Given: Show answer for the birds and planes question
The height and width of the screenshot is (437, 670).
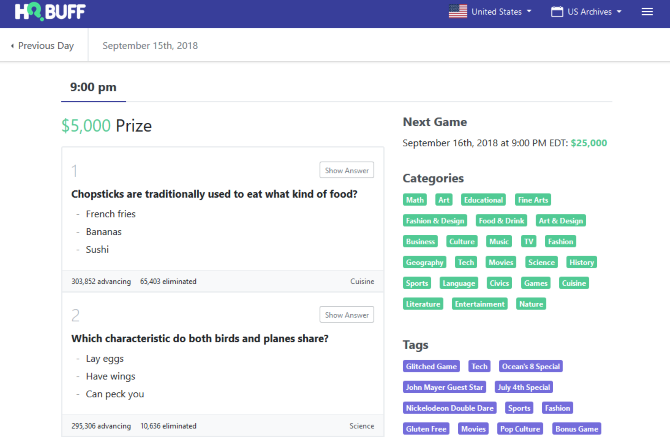Looking at the screenshot, I should pyautogui.click(x=347, y=315).
